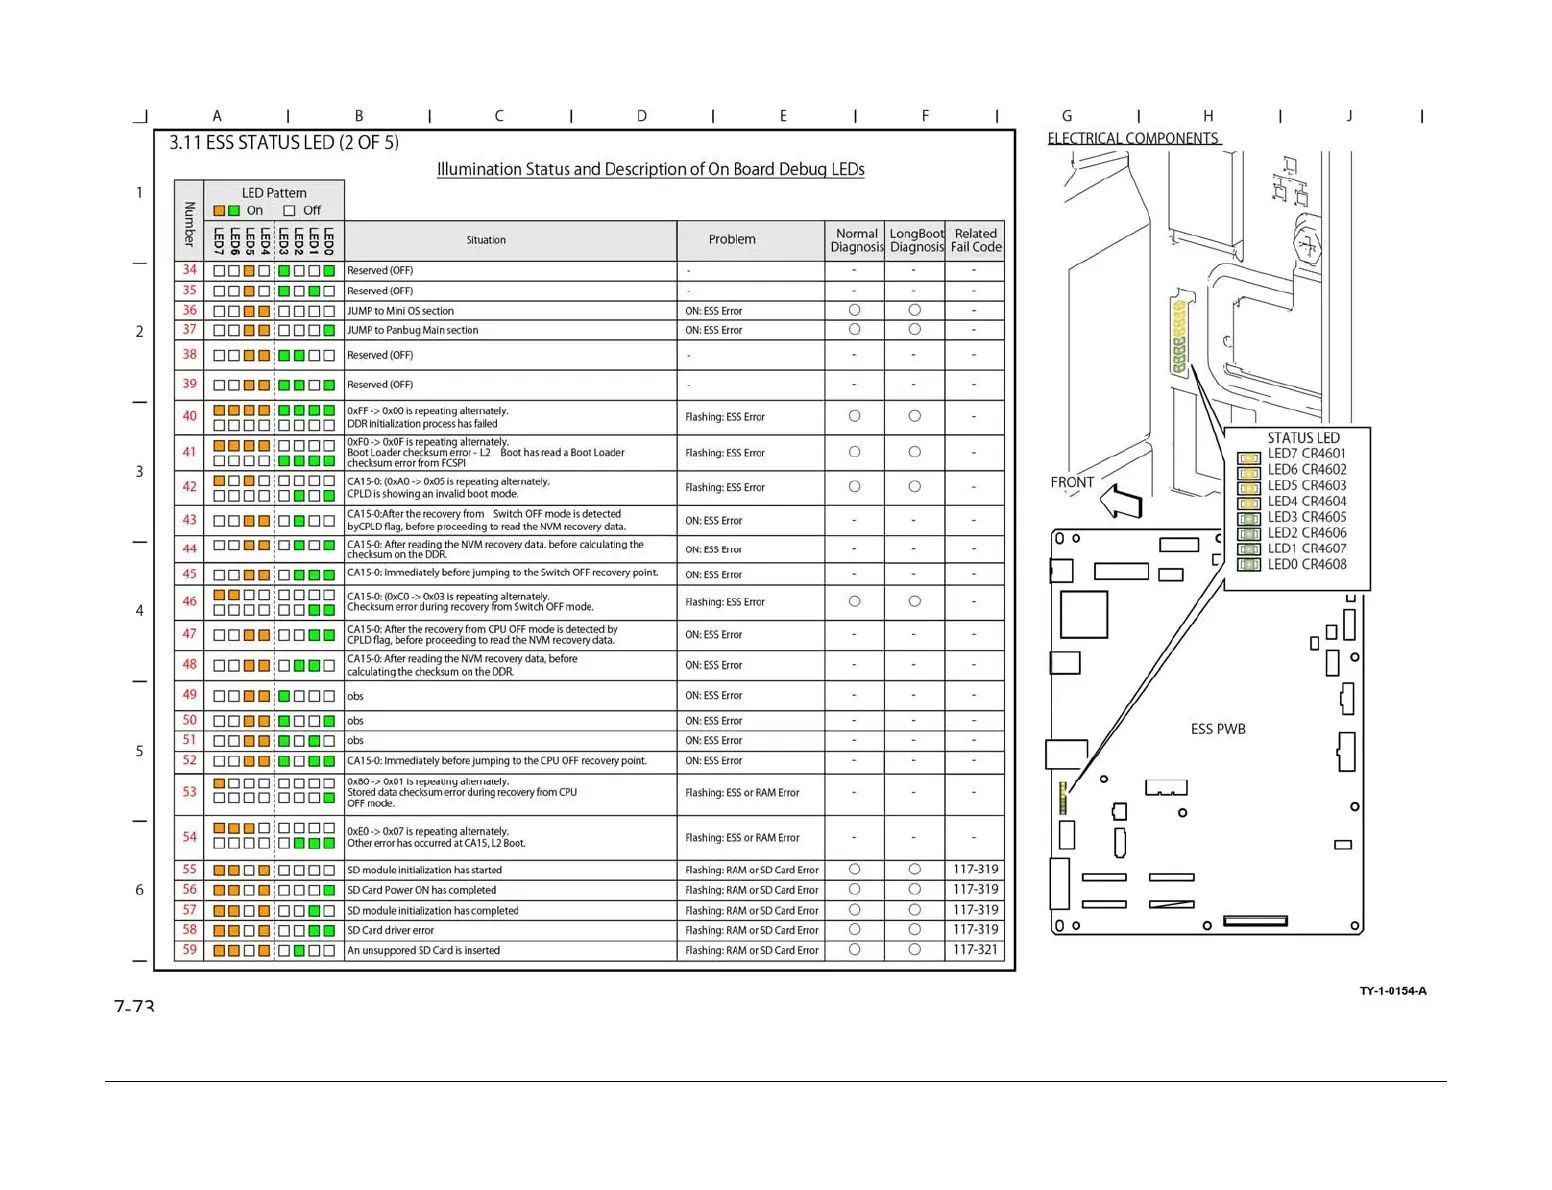1552x1190 pixels.
Task: Select the LED2 CR4606 indicator icon
Action: (x=1248, y=534)
